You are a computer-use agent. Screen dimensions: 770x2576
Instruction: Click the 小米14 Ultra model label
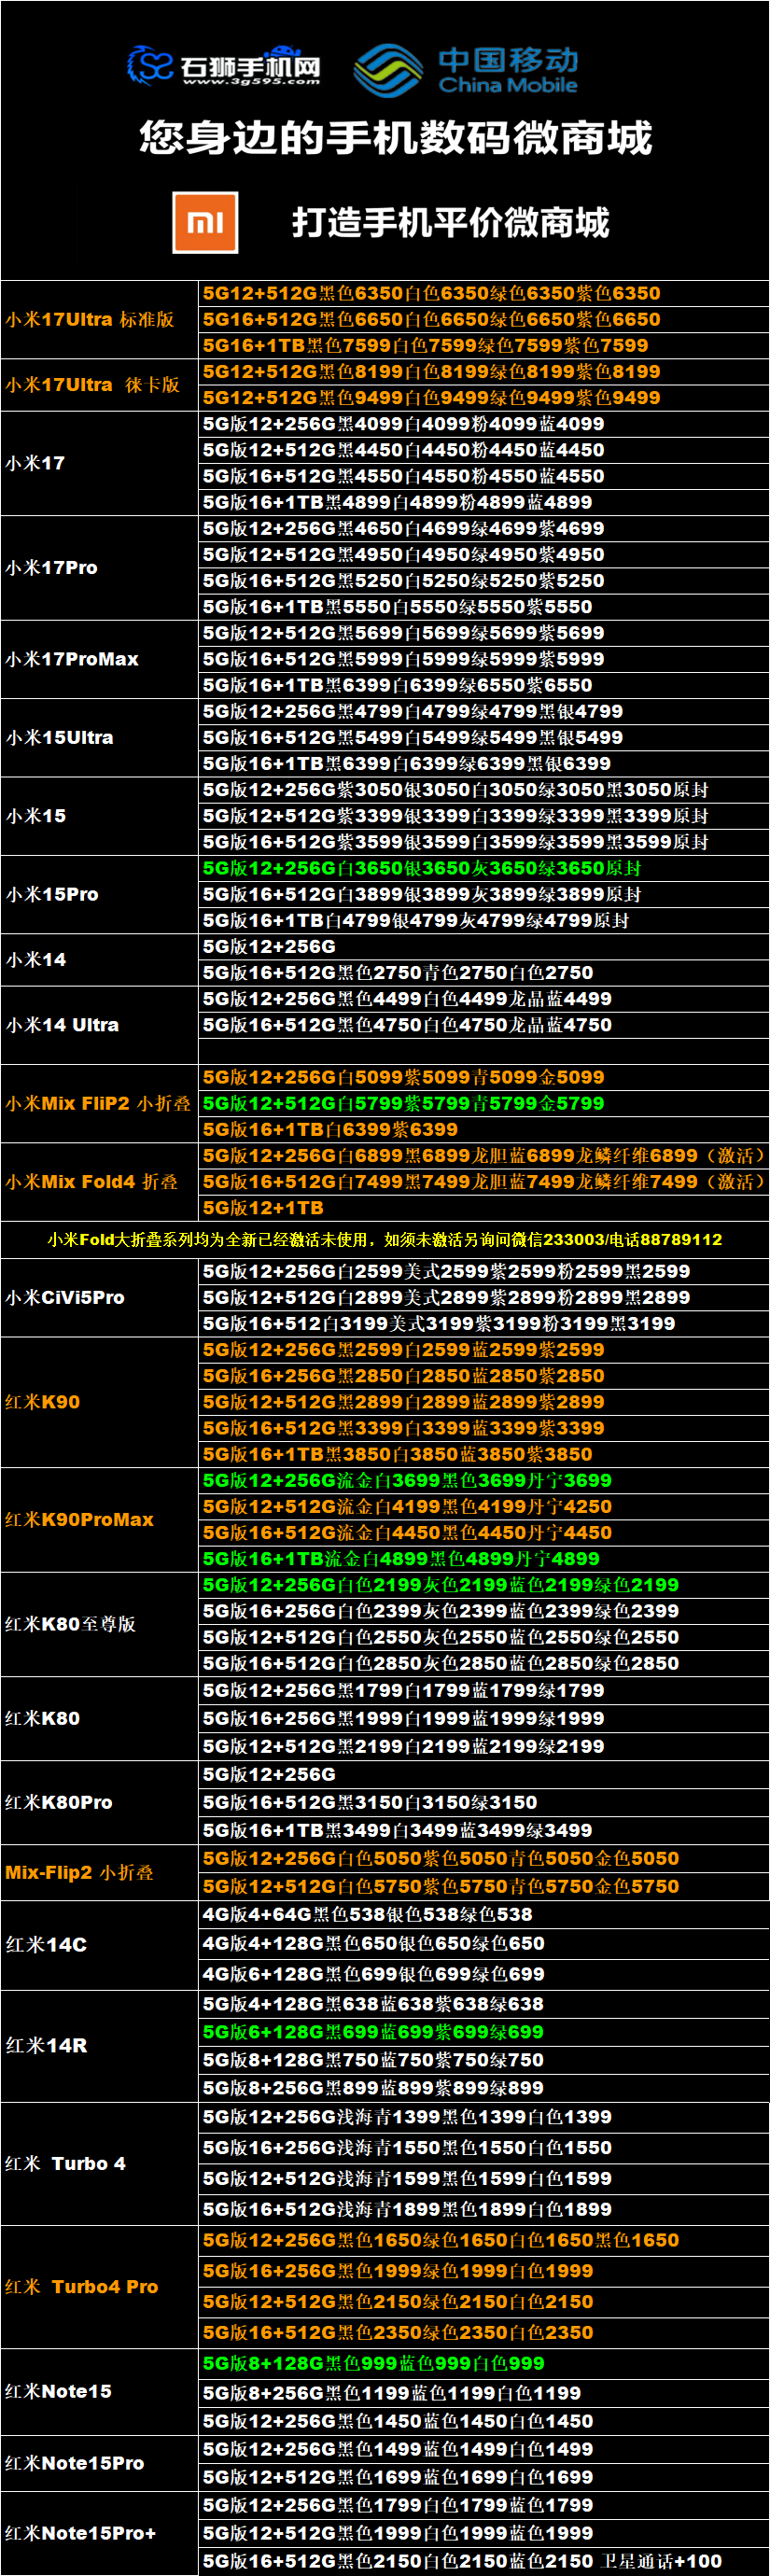[62, 1025]
